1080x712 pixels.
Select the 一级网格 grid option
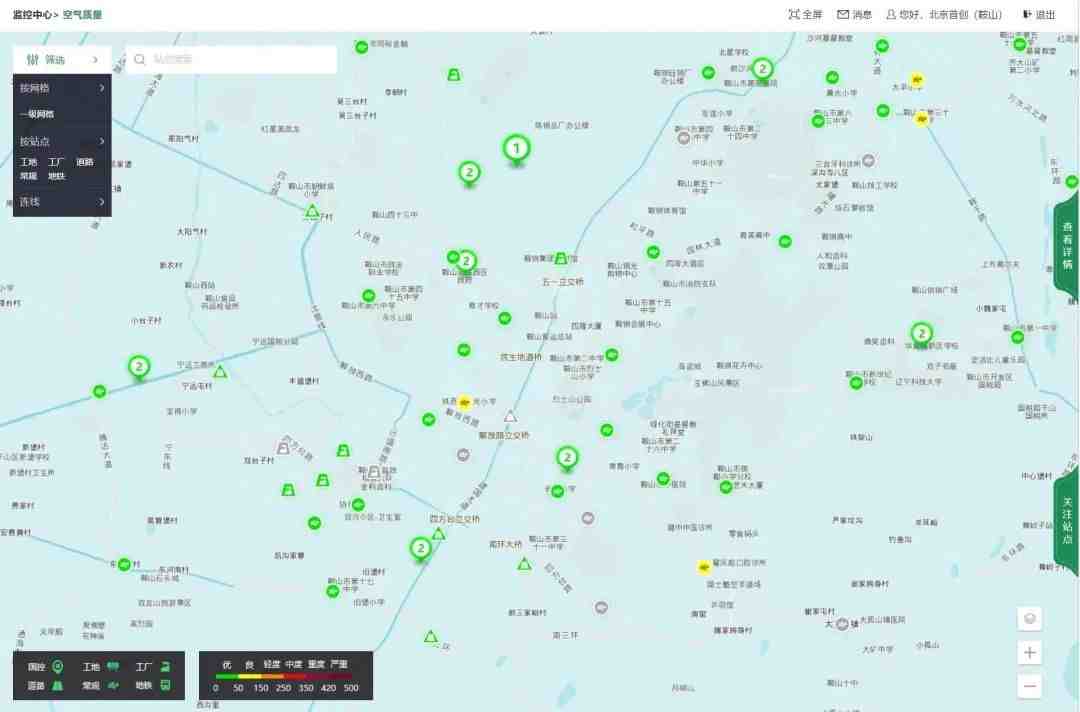(37, 114)
